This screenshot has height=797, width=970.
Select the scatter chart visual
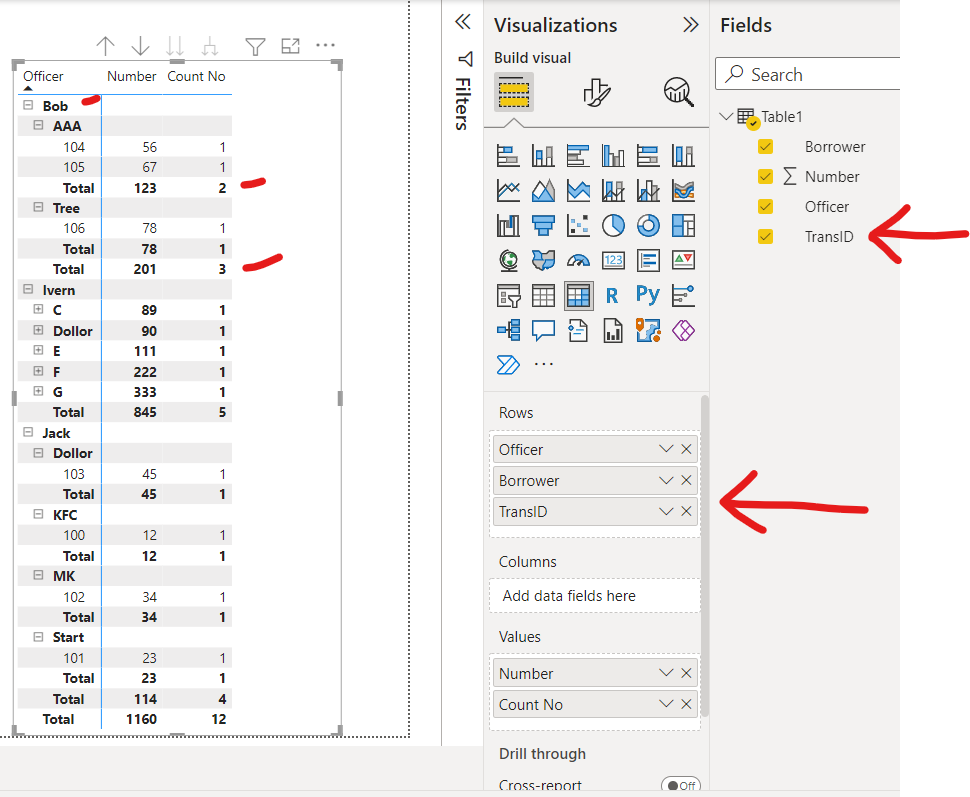(x=578, y=225)
